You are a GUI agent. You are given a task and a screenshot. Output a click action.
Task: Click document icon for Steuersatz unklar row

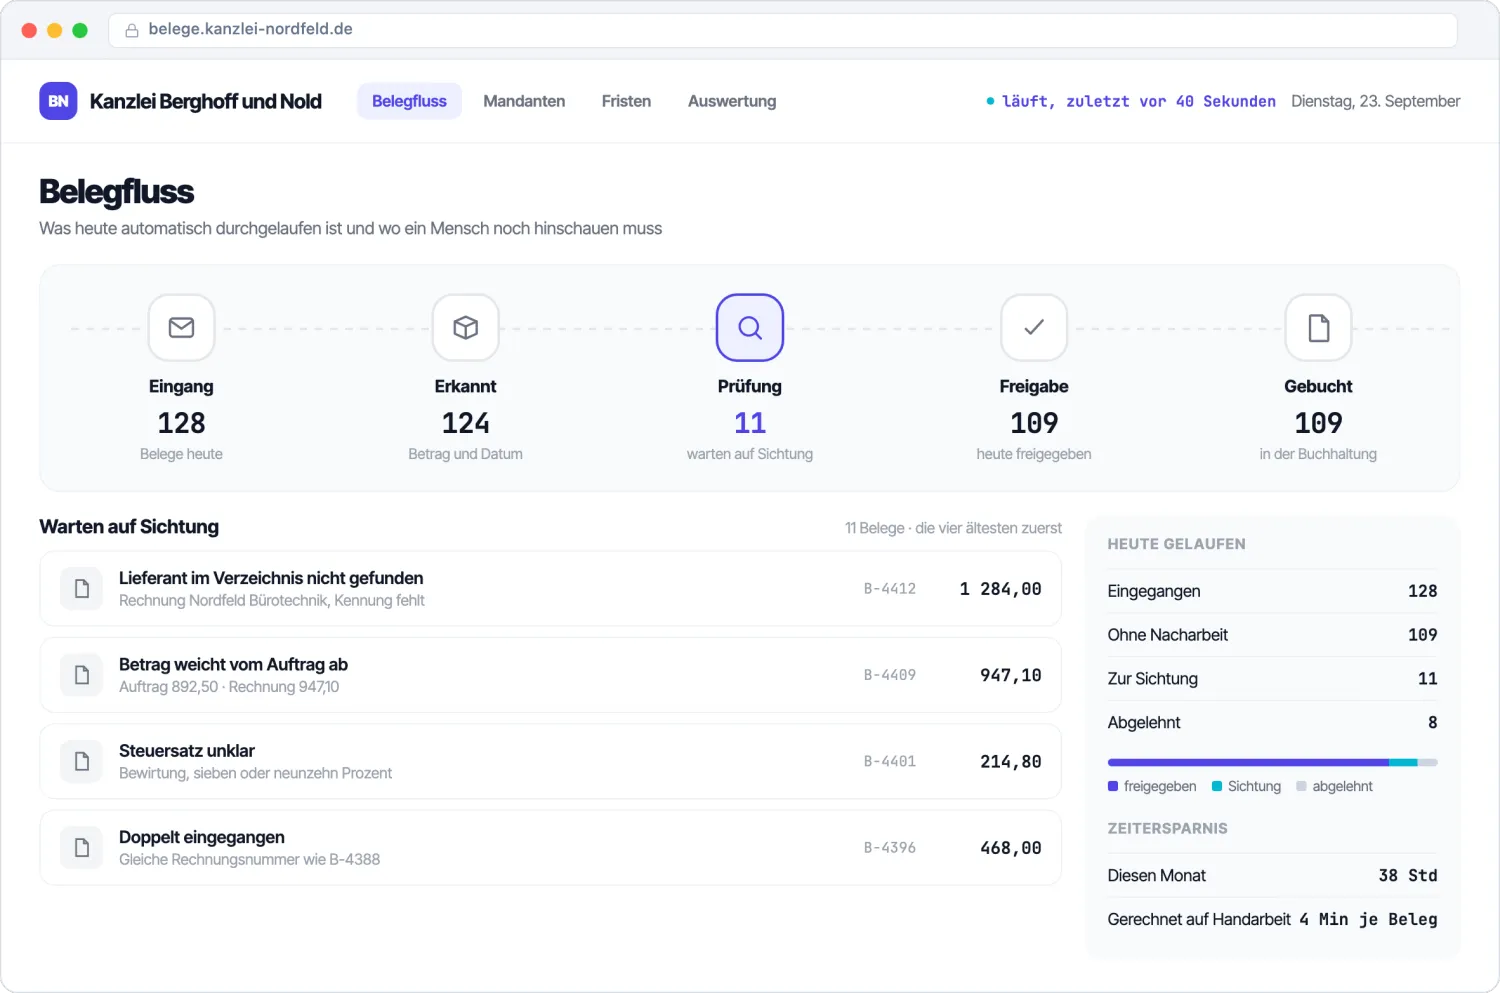82,761
